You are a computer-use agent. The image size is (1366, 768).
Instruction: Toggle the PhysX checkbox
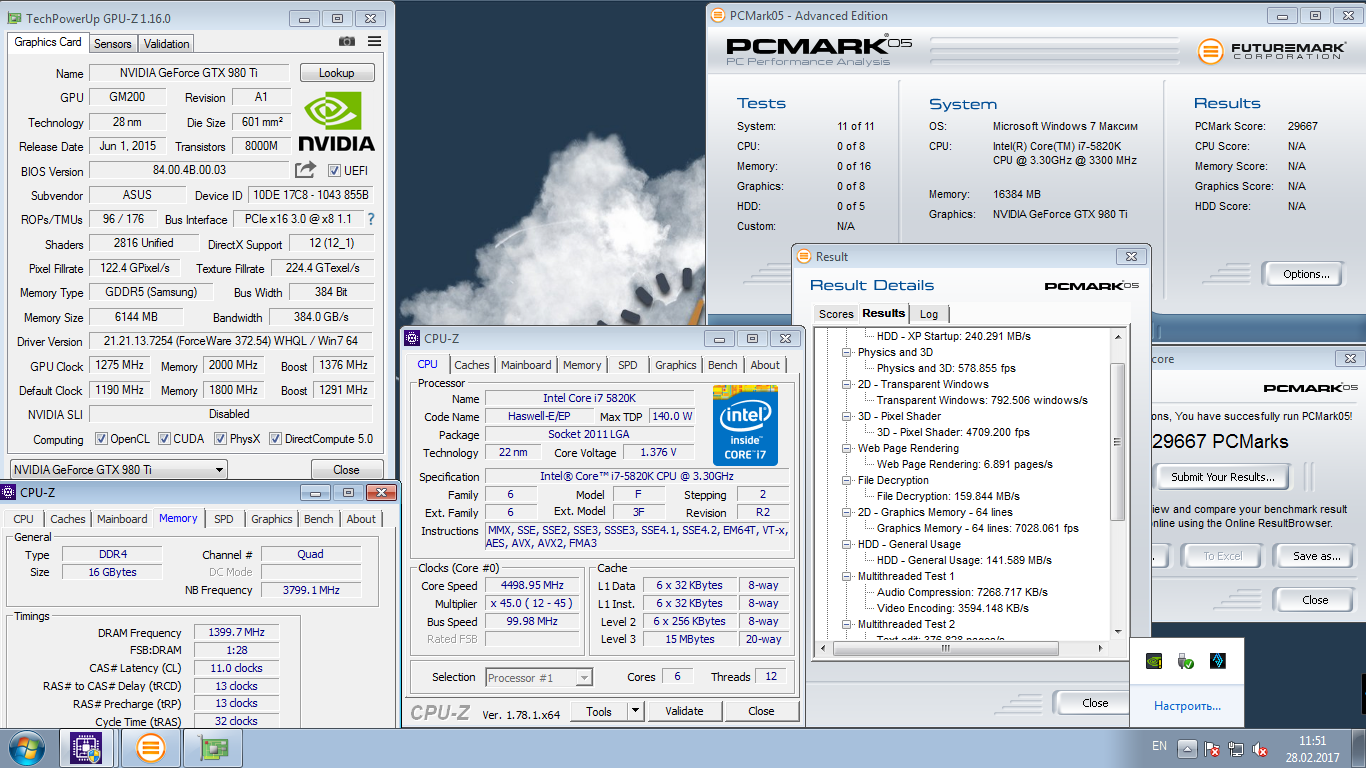(x=218, y=439)
